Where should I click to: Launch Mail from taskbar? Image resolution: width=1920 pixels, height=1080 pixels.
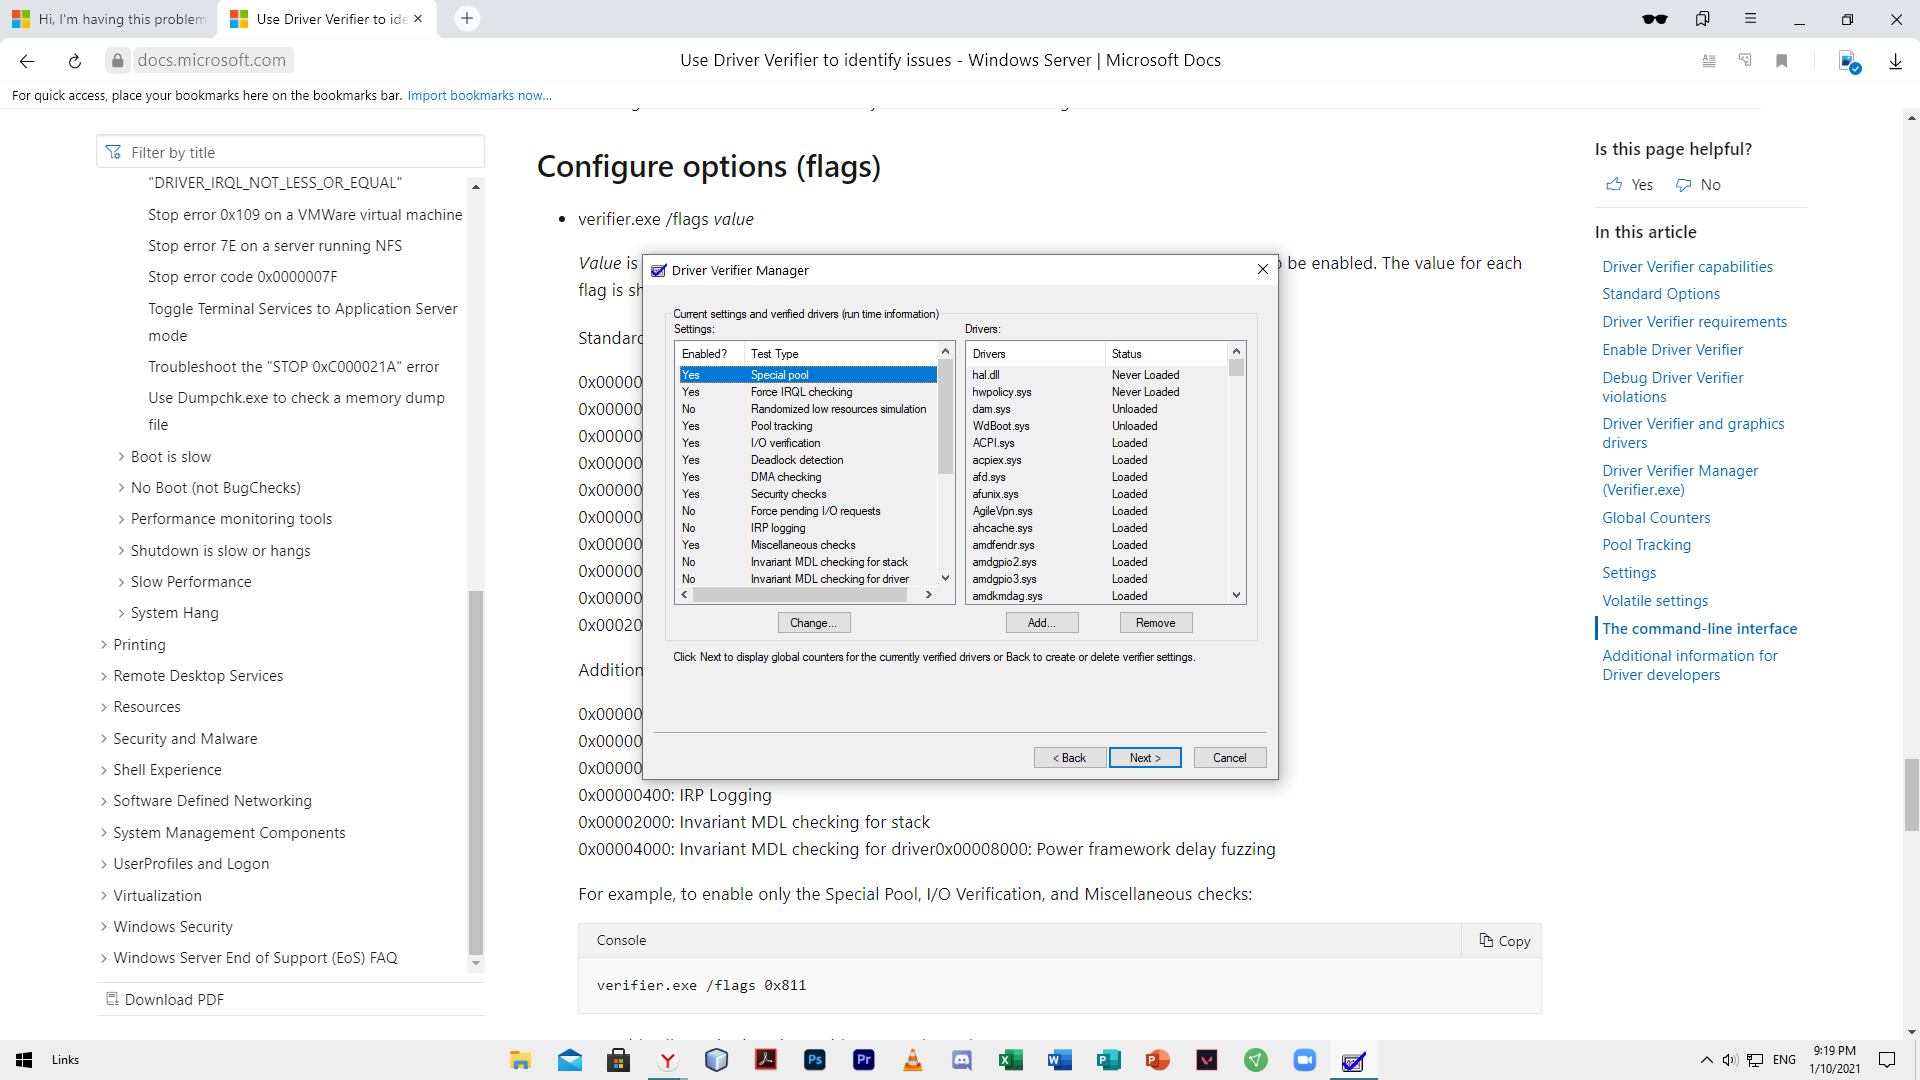point(570,1060)
